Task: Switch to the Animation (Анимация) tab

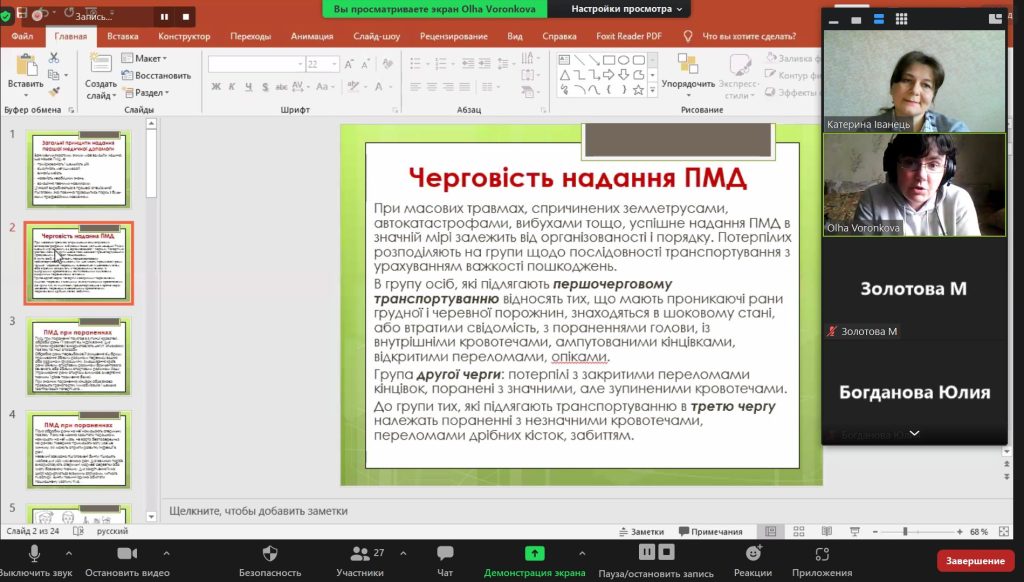Action: point(312,37)
